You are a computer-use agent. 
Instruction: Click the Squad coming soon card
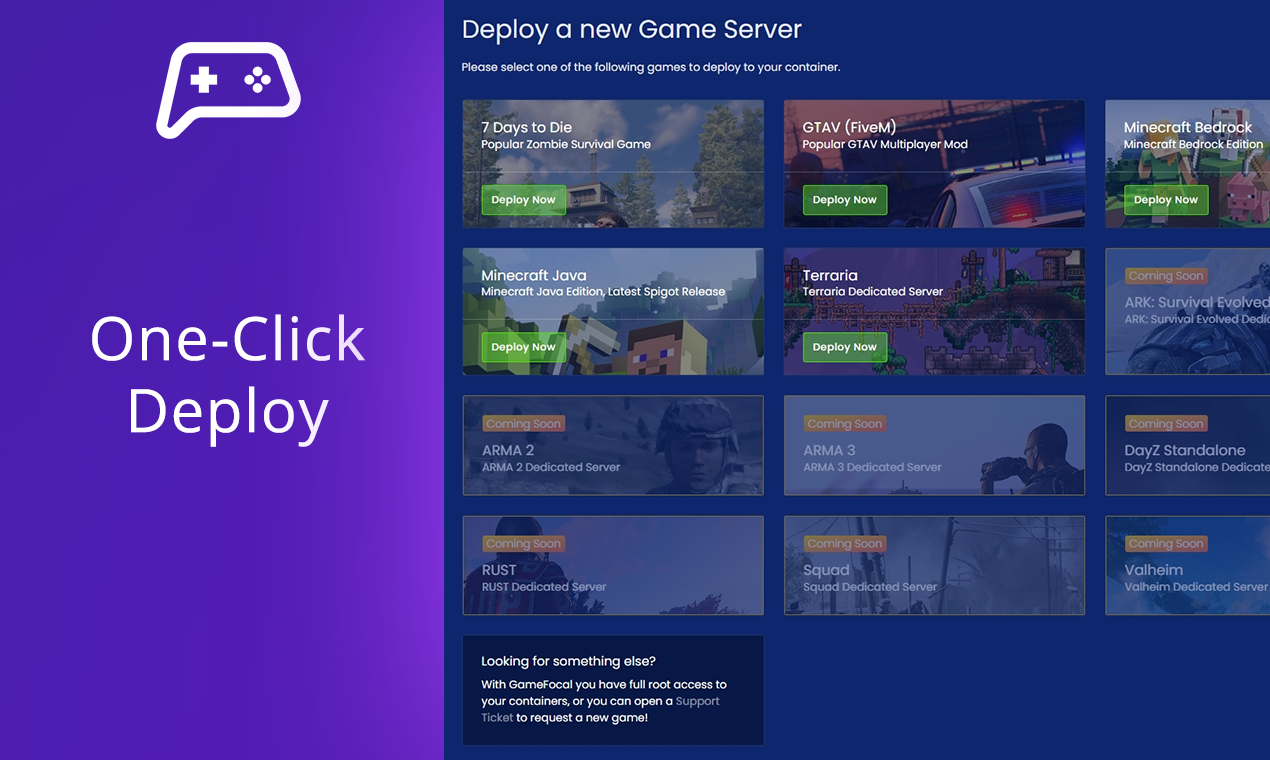click(x=934, y=565)
